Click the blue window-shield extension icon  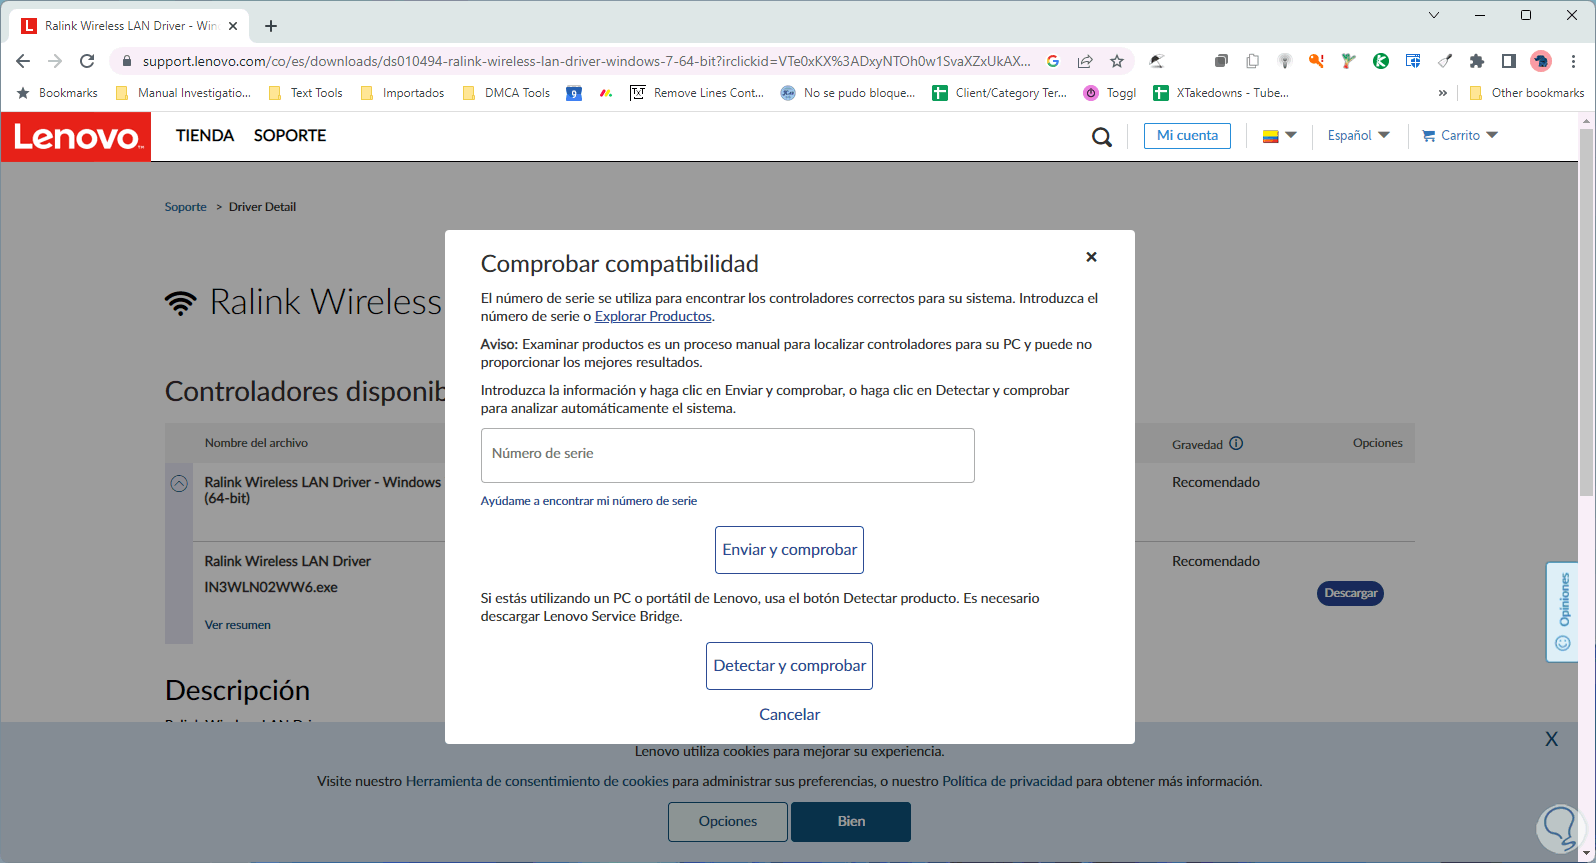click(1413, 61)
